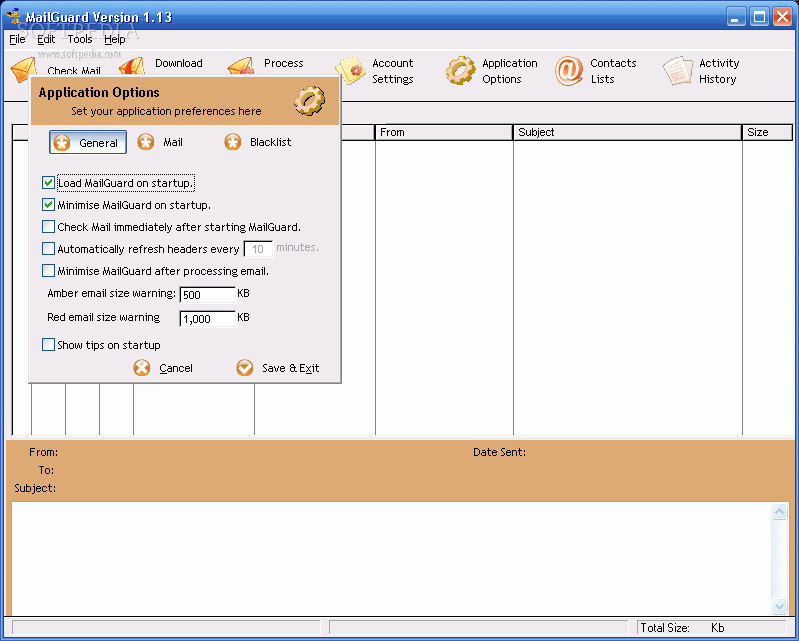This screenshot has height=641, width=799.
Task: Open Account Settings from its notepad icon
Action: [x=351, y=70]
